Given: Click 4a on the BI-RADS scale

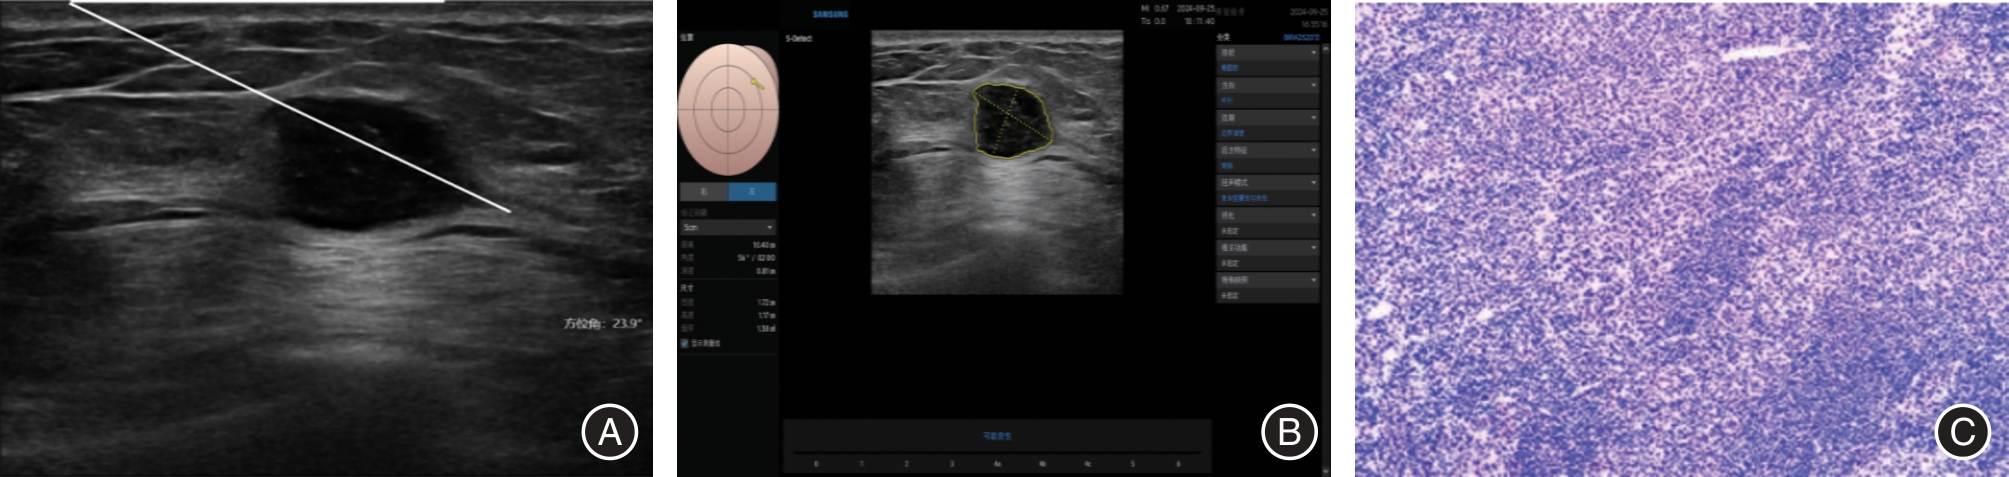Looking at the screenshot, I should 997,464.
